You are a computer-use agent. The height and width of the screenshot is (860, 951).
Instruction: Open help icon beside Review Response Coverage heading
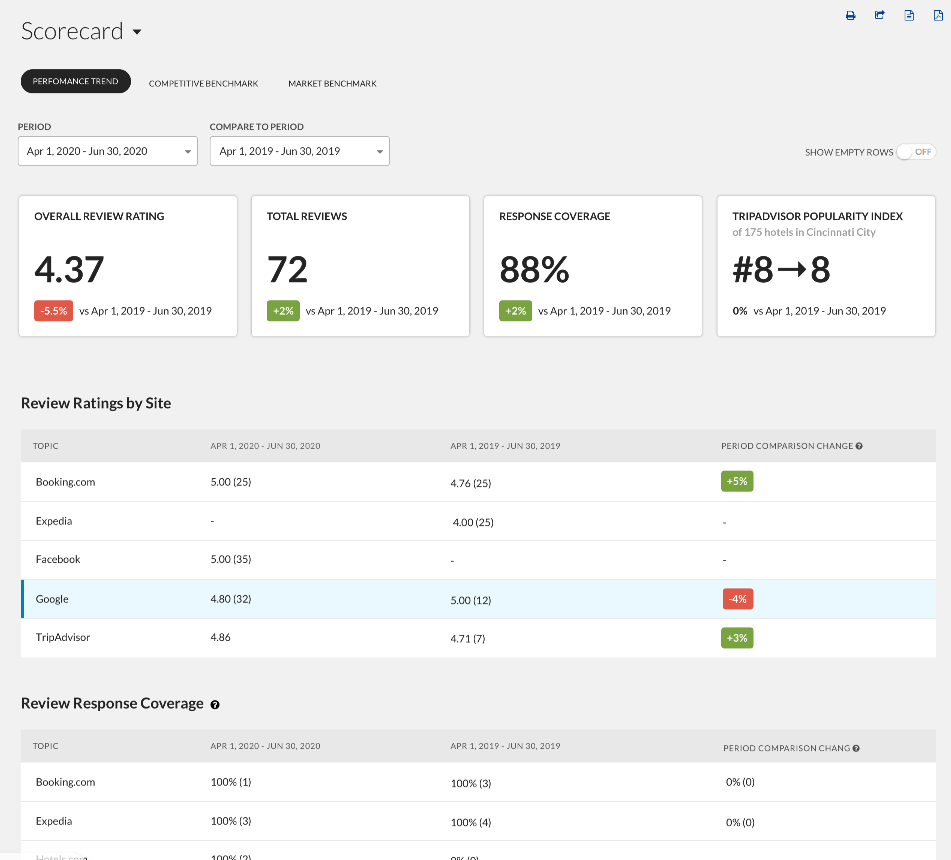pyautogui.click(x=215, y=705)
